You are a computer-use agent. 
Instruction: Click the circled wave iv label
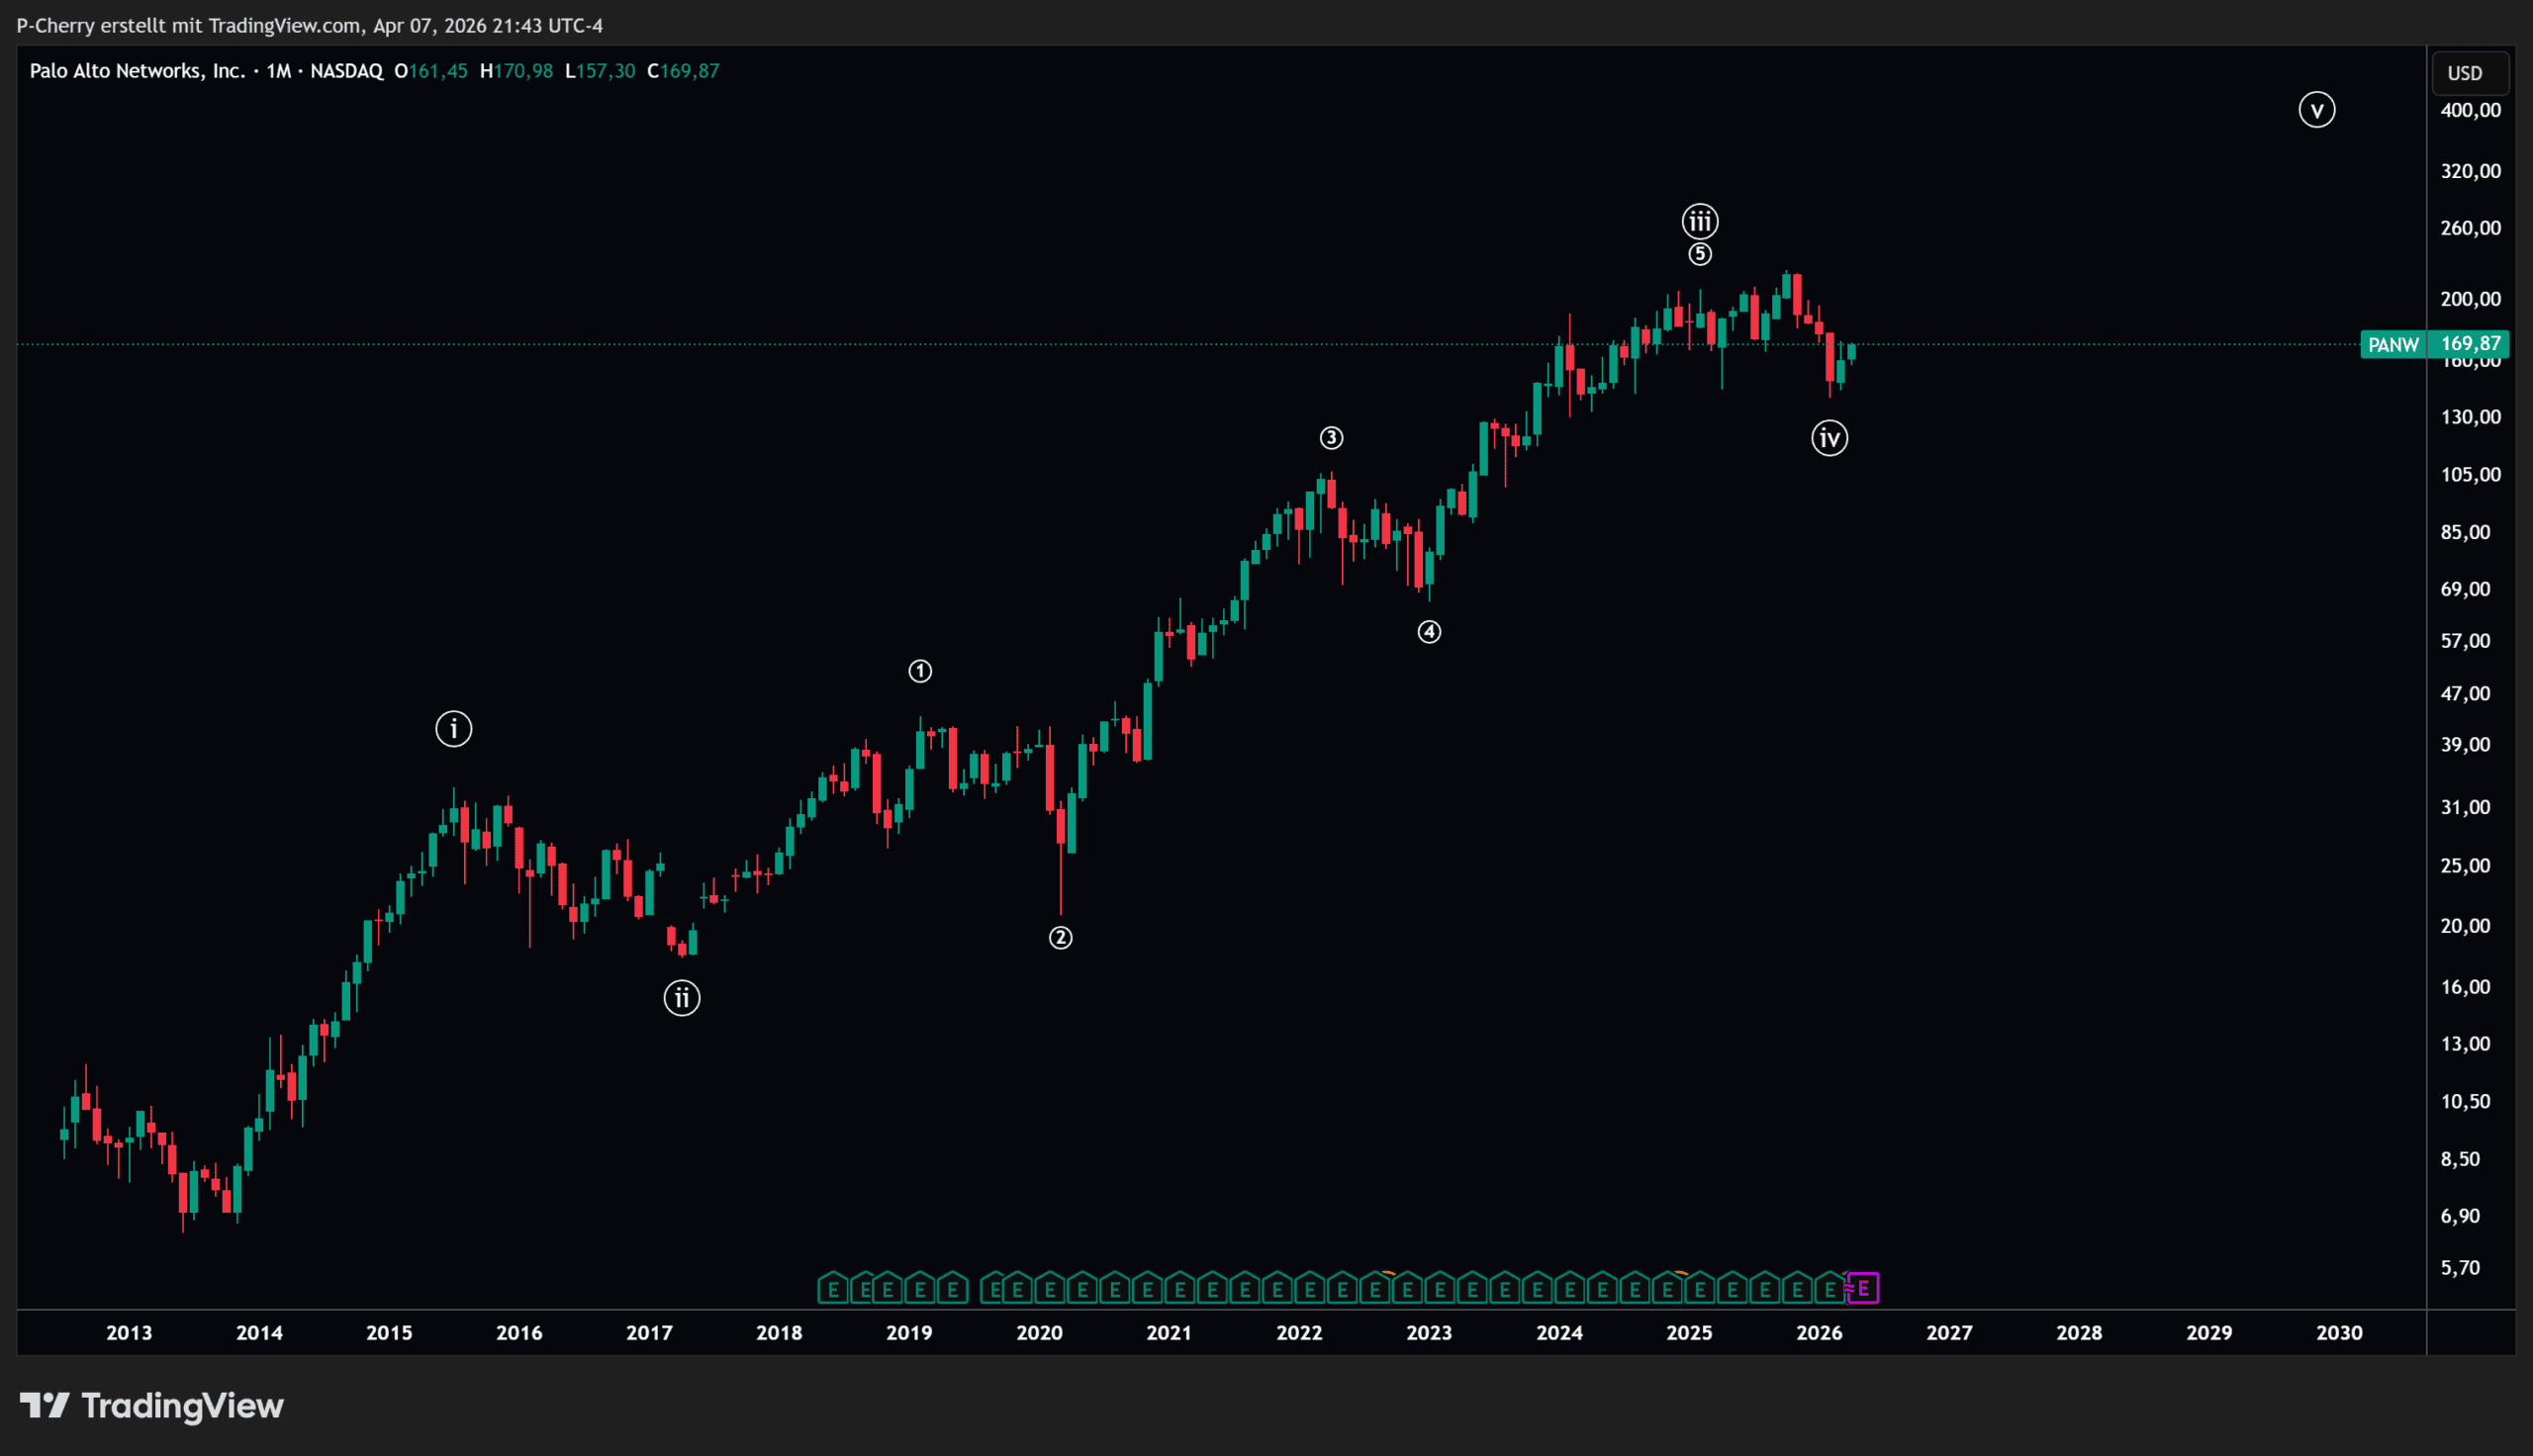tap(1829, 438)
